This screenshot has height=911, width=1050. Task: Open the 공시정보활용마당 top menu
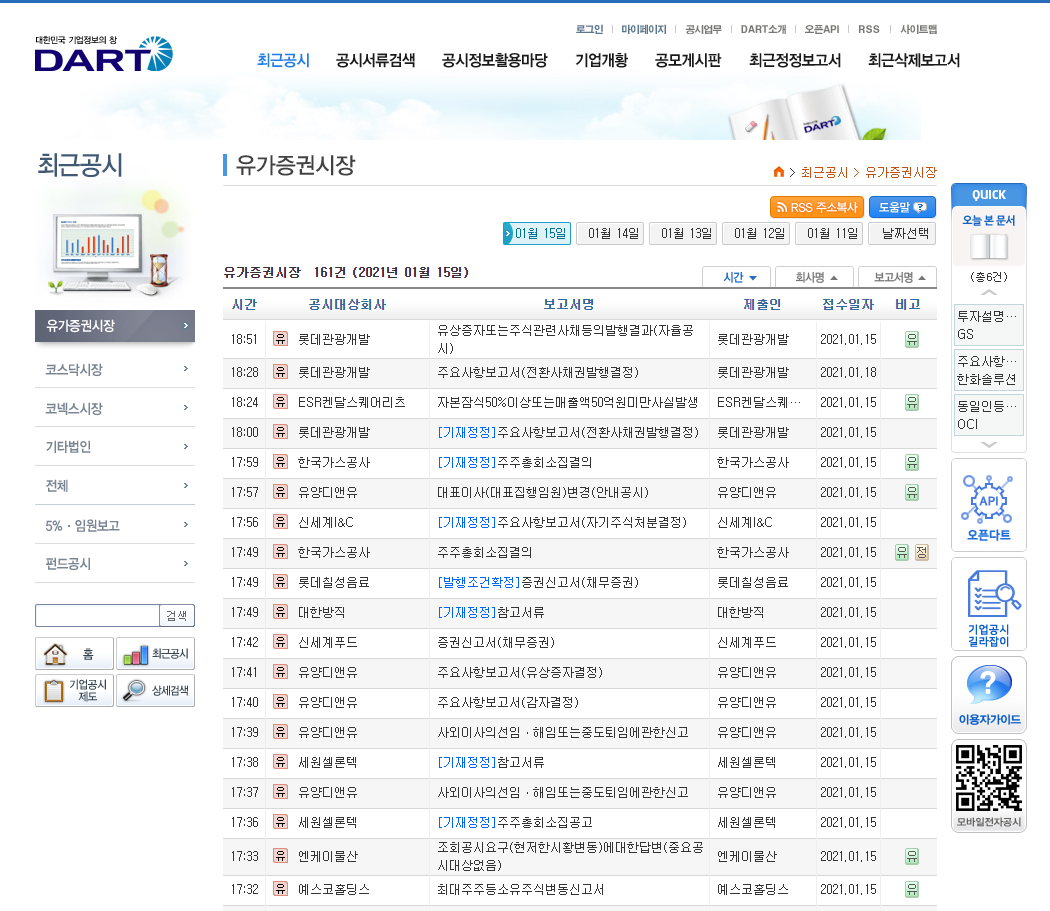(494, 60)
